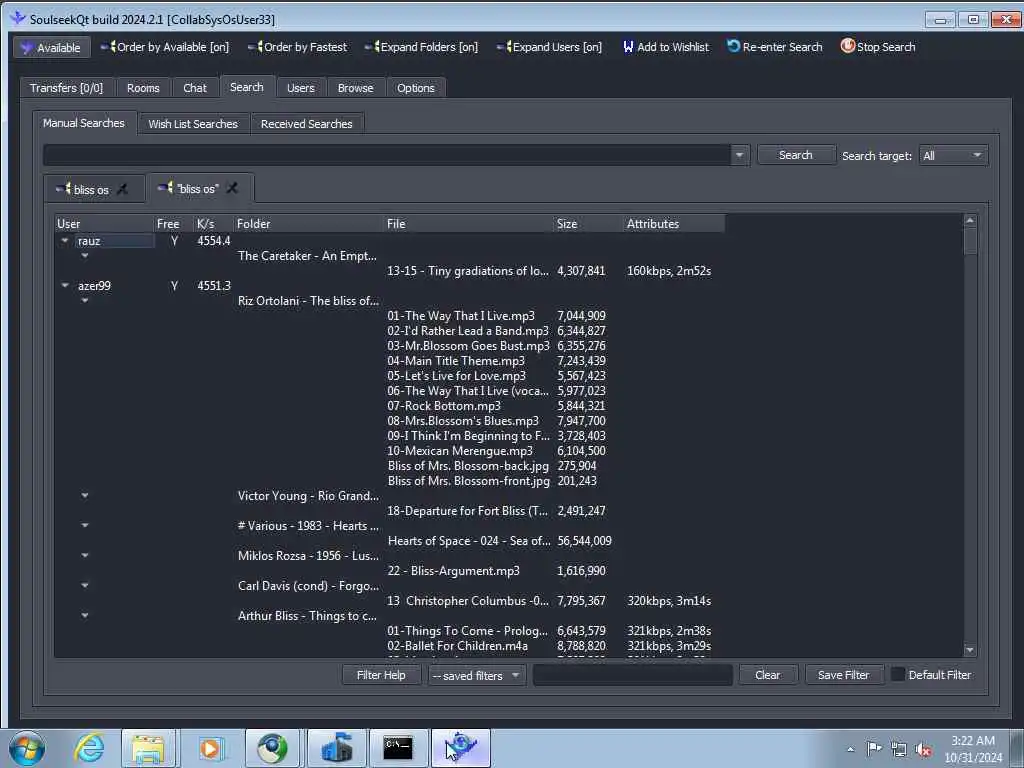Open the Options tab

(x=415, y=88)
